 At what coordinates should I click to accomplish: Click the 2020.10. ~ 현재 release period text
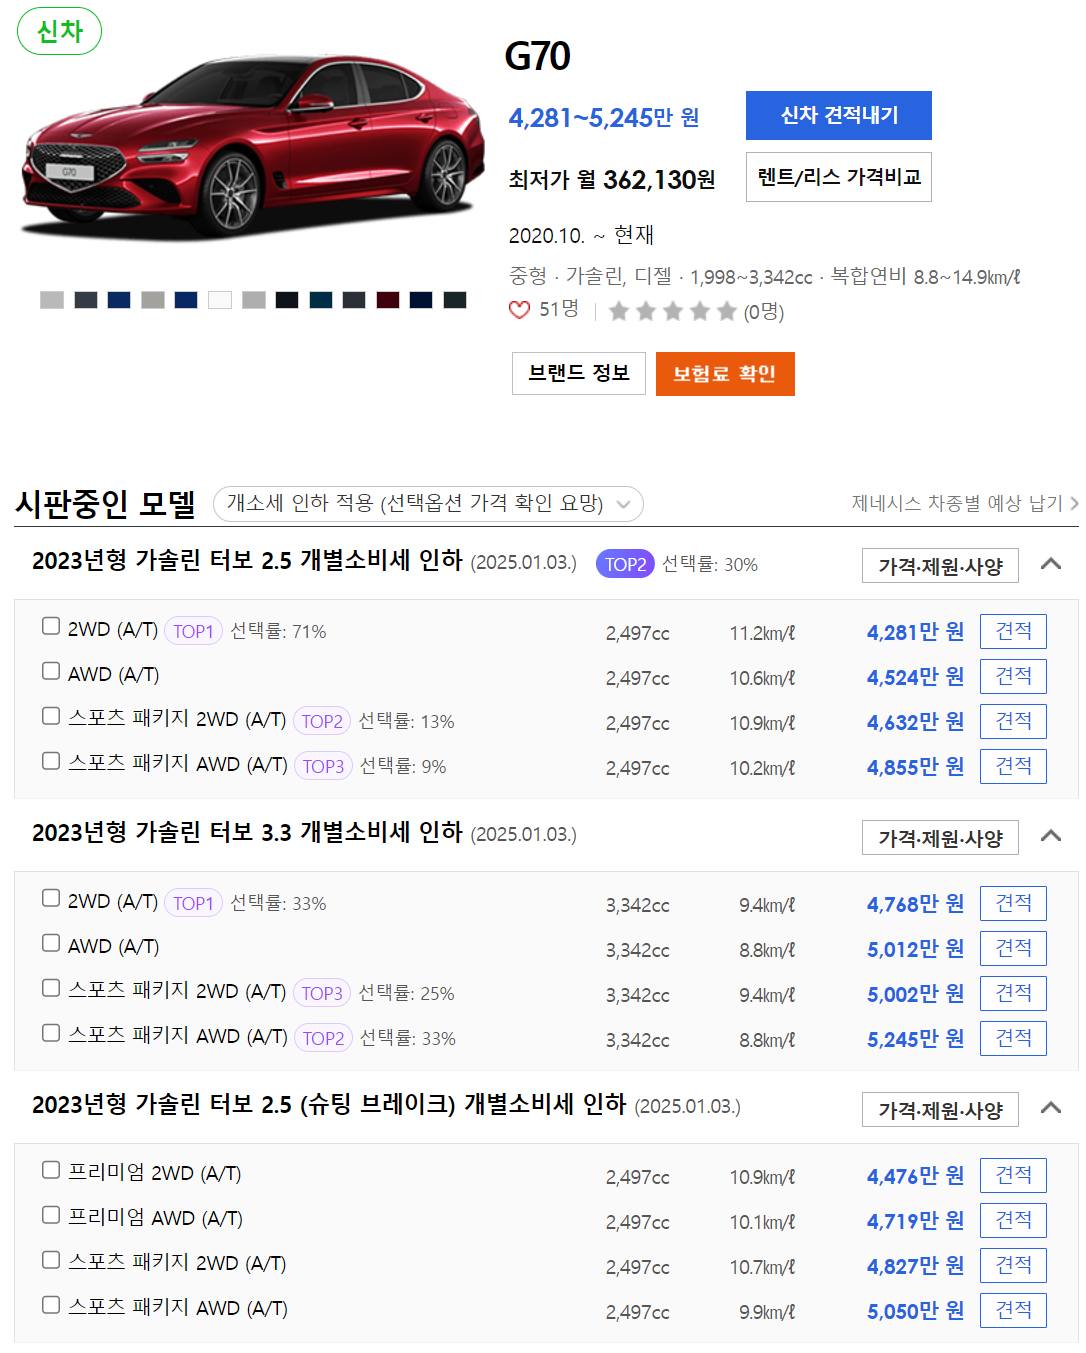pyautogui.click(x=581, y=235)
